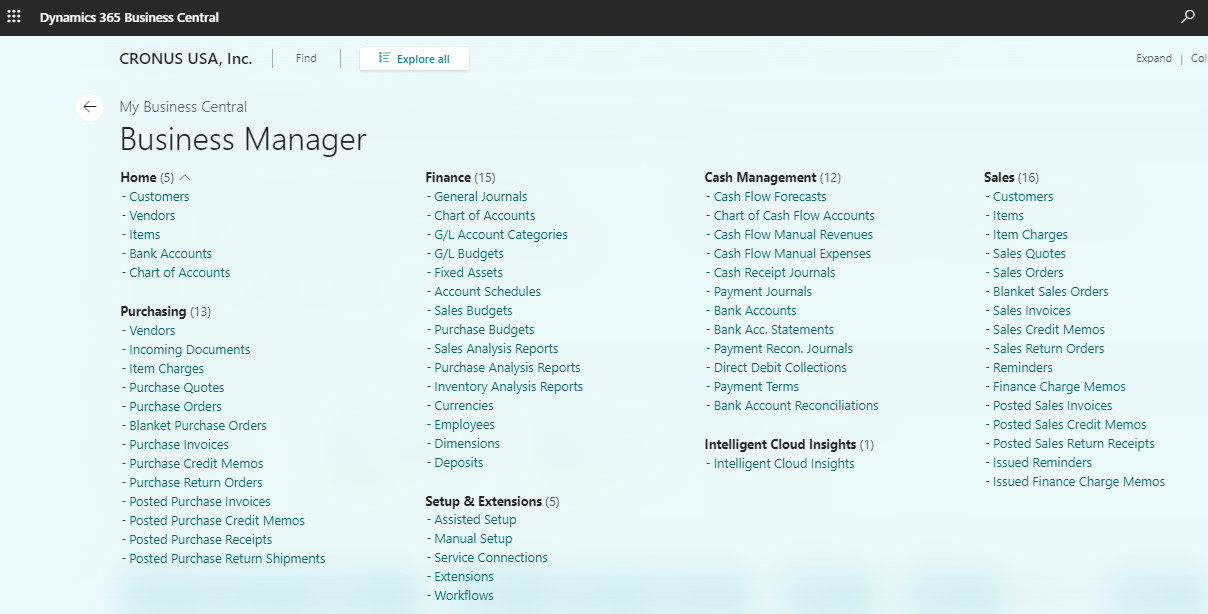The height and width of the screenshot is (614, 1208).
Task: Click Expand in the top right
Action: pos(1154,59)
